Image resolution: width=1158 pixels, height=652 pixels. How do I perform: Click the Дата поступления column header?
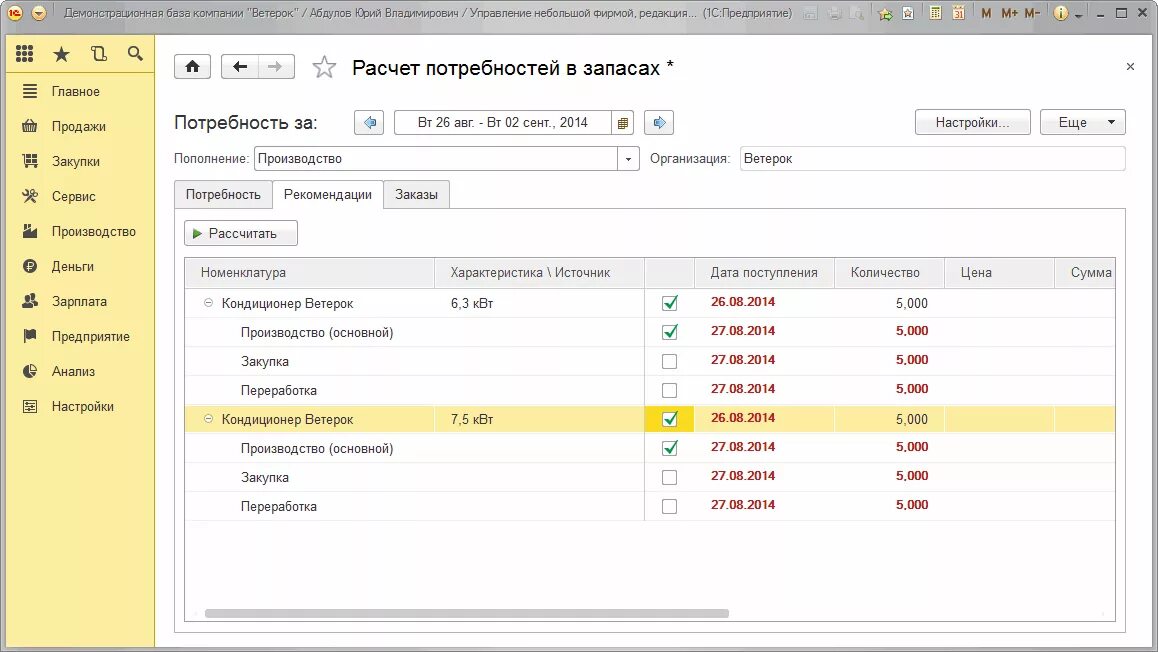click(x=764, y=272)
